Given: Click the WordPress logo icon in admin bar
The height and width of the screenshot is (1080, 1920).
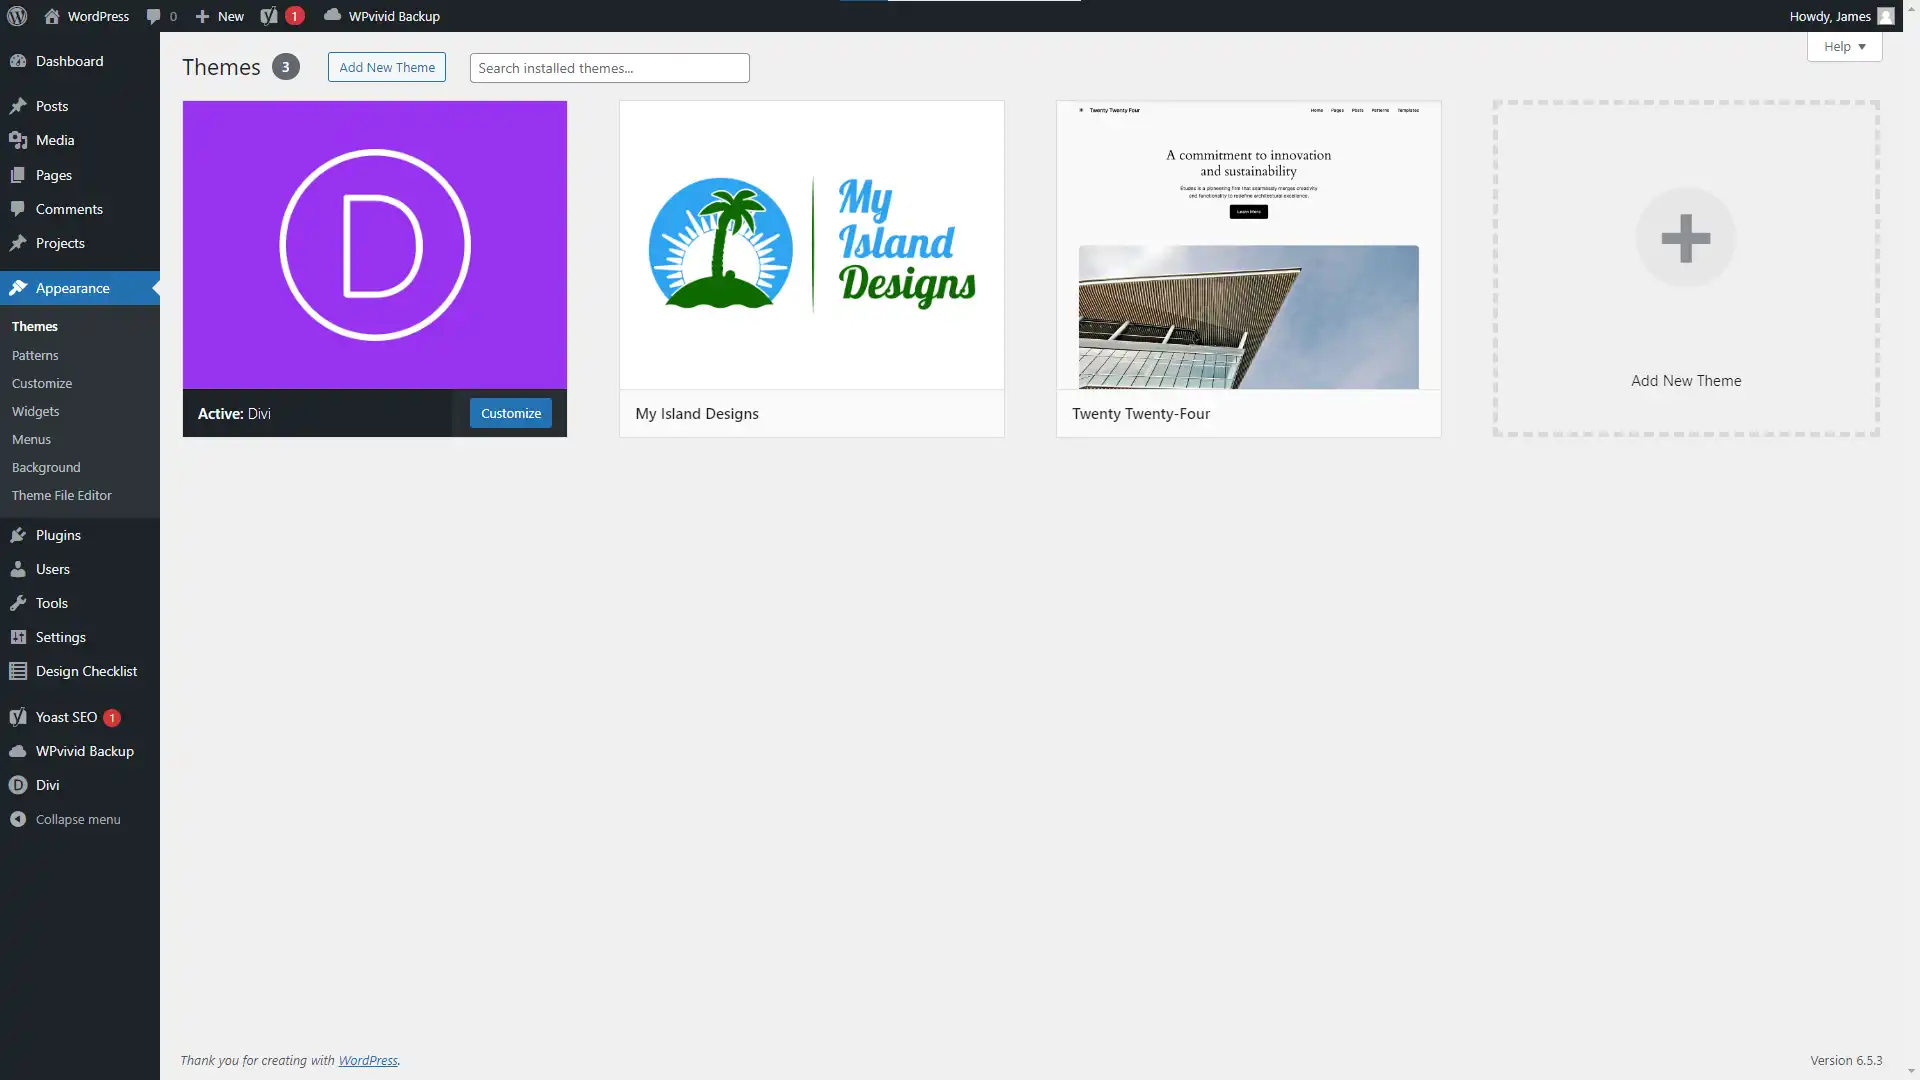Looking at the screenshot, I should click(17, 16).
